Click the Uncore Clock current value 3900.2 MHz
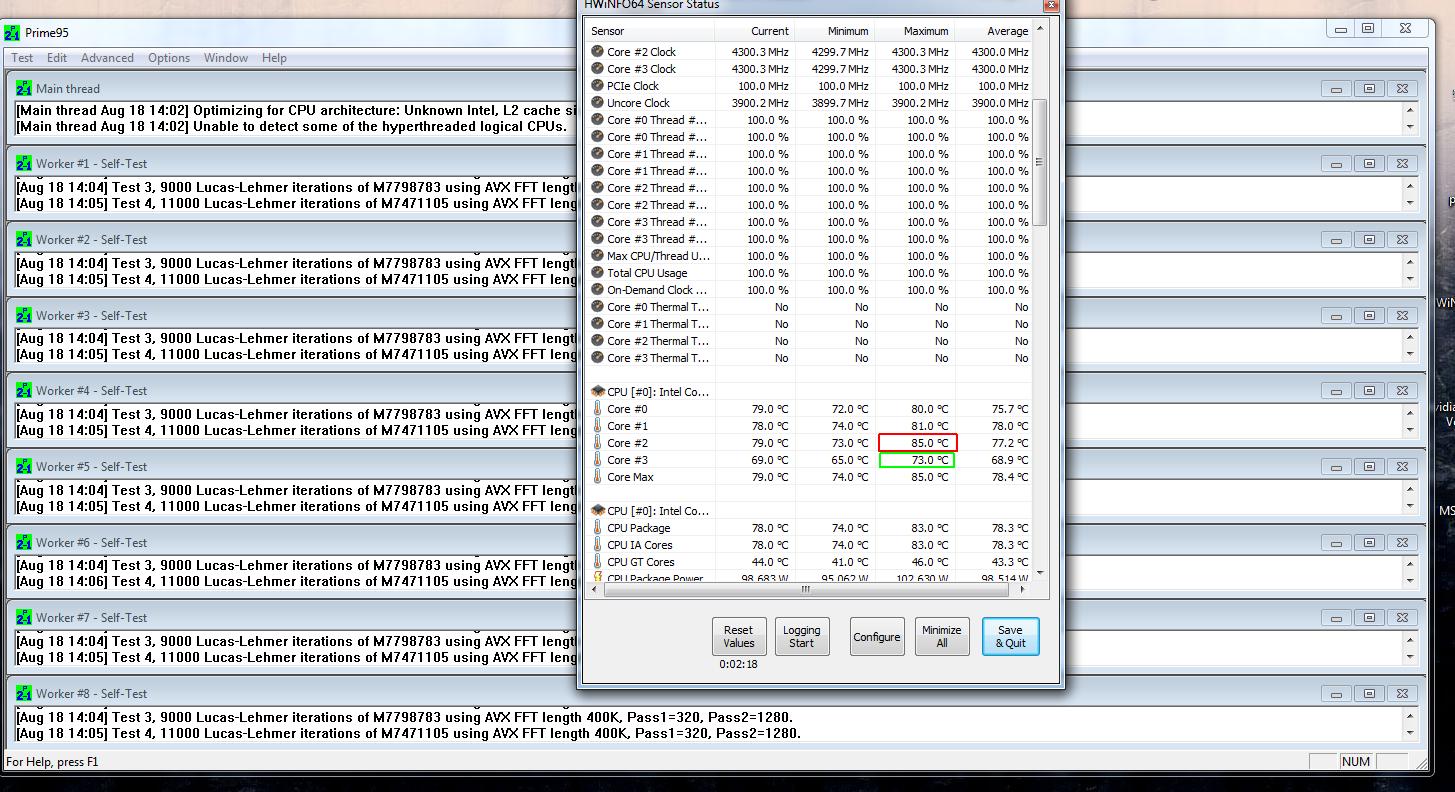The image size is (1455, 792). coord(760,103)
